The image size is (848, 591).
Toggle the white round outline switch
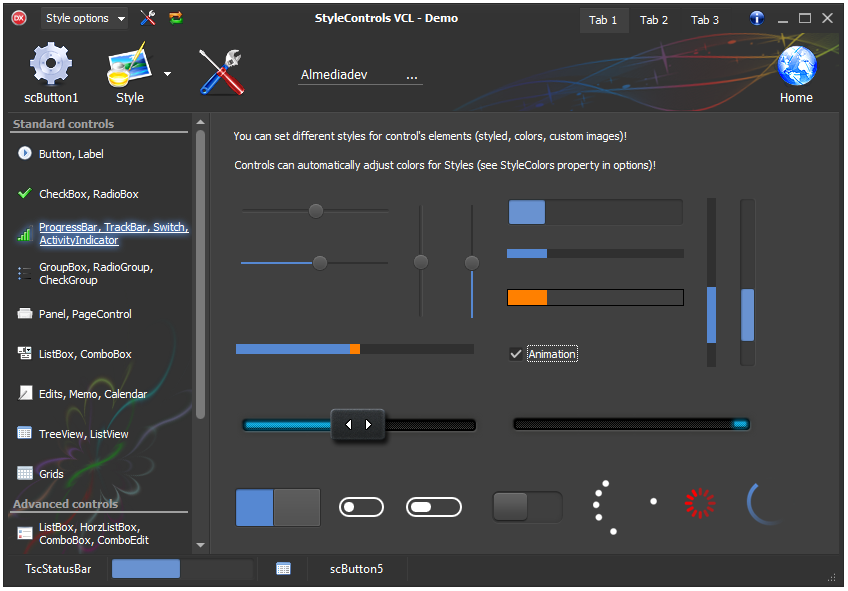pyautogui.click(x=361, y=507)
